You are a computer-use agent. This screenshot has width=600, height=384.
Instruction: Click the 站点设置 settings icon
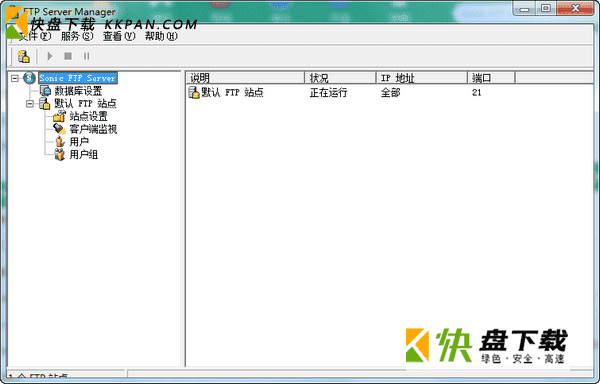[59, 116]
